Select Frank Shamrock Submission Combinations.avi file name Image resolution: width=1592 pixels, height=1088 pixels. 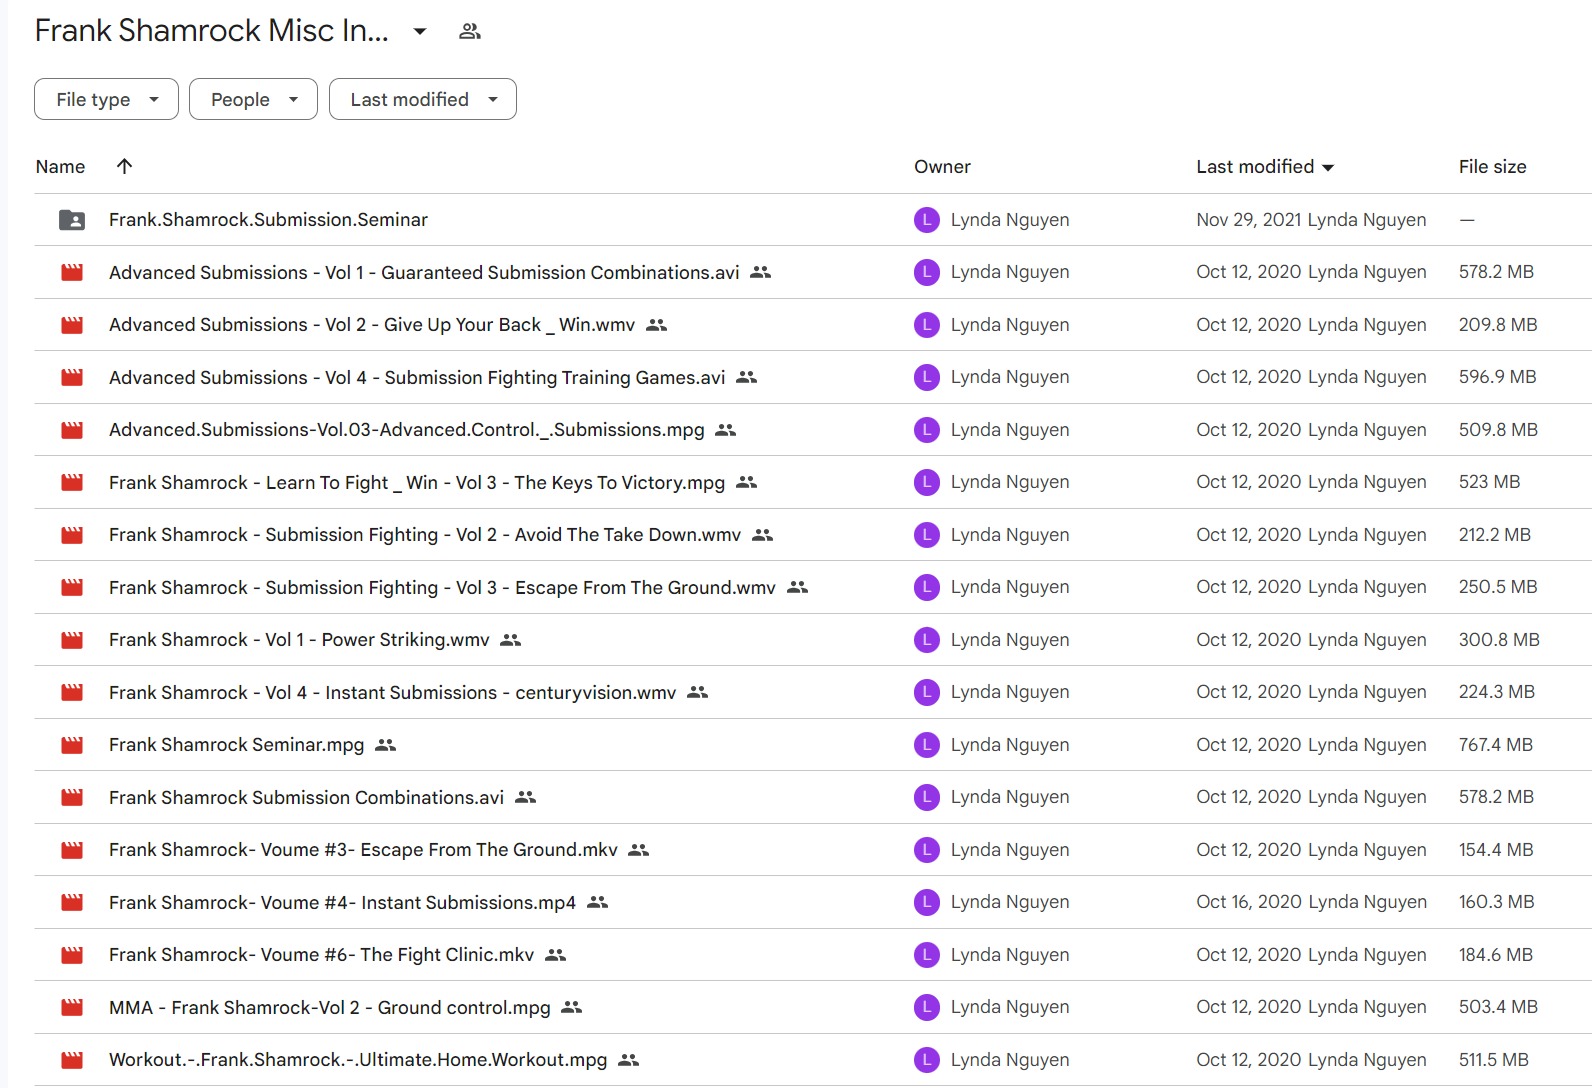point(306,797)
